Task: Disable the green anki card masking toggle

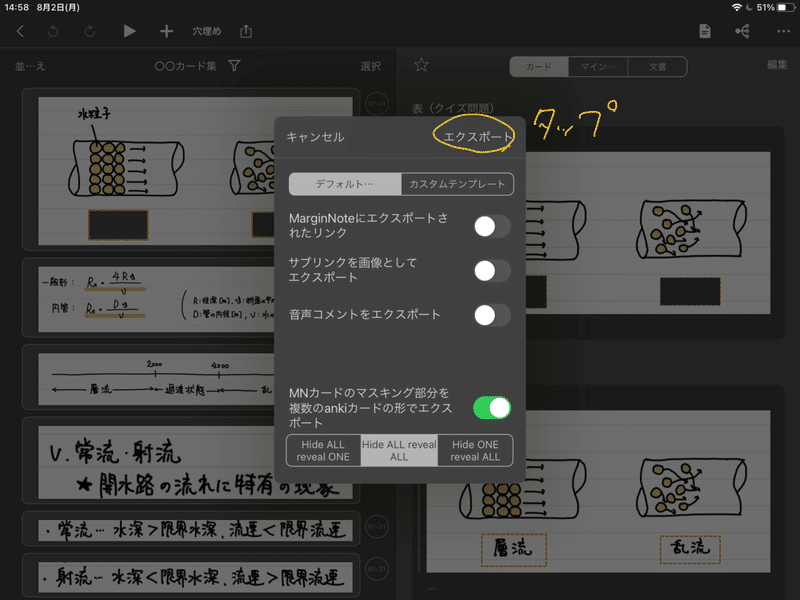Action: tap(493, 408)
